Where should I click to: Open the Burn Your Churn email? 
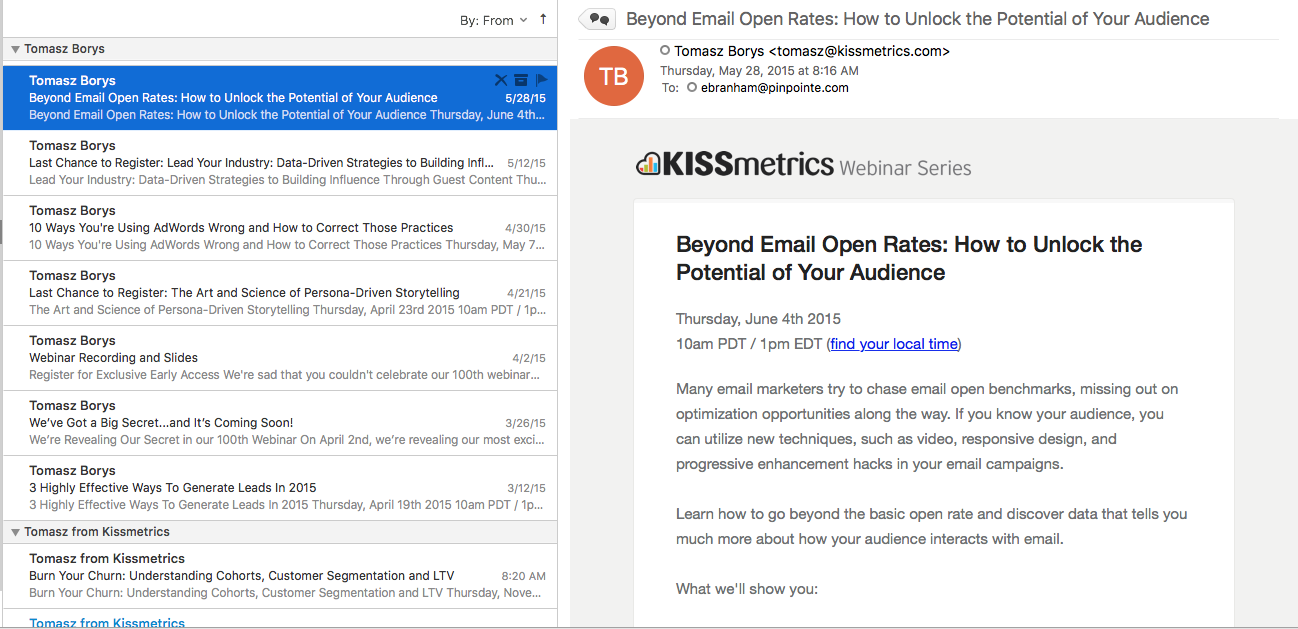click(280, 576)
